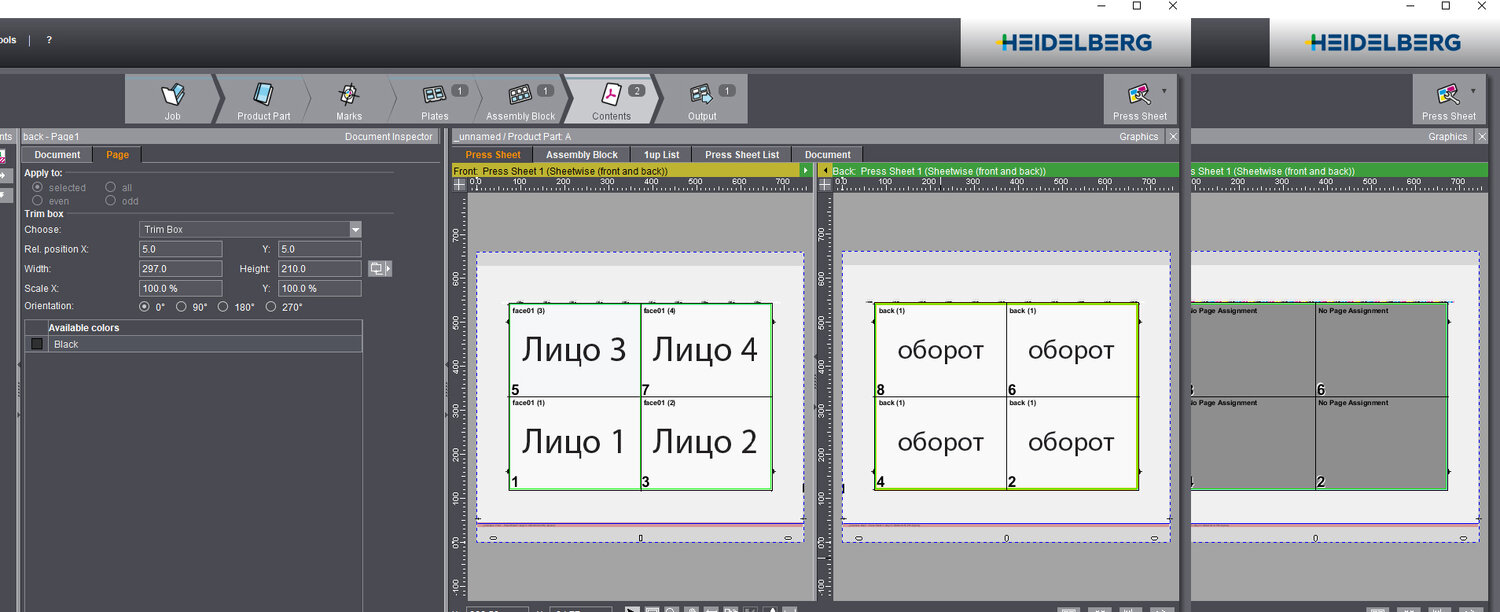Open the Job workflow step
The width and height of the screenshot is (1500, 612).
[x=172, y=100]
